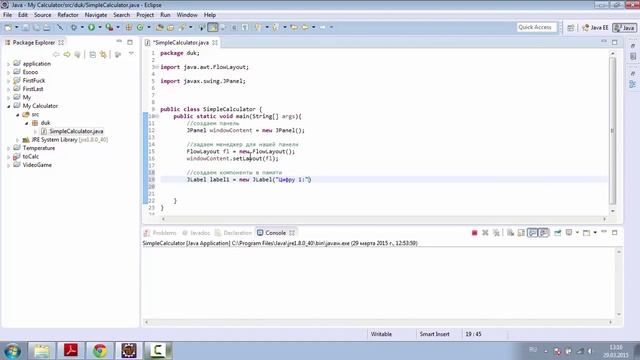
Task: Toggle Scroll Lock in console toolbar
Action: pos(521,233)
